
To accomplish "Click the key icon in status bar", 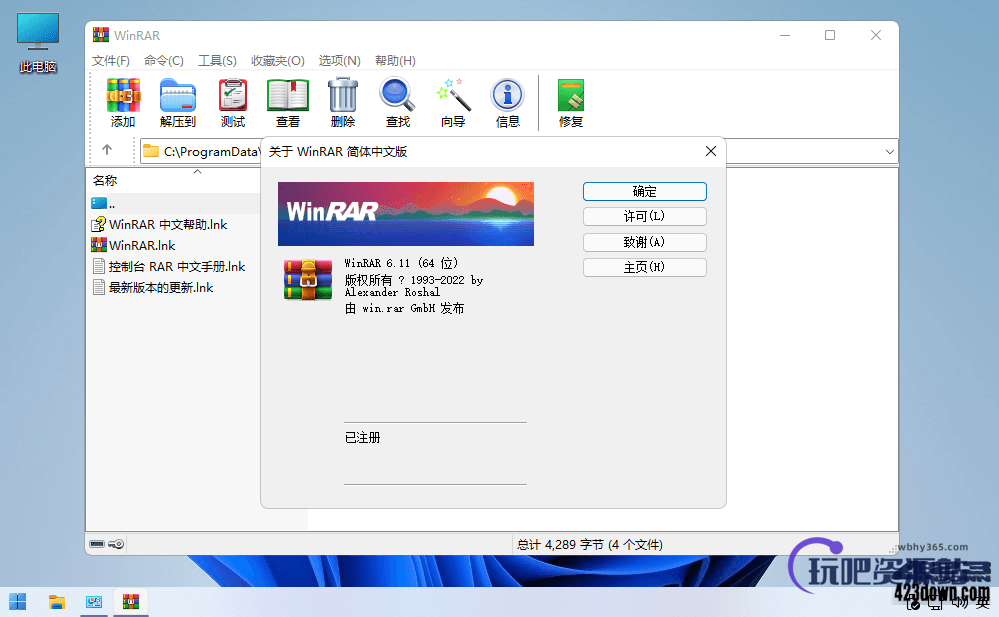I will (116, 544).
